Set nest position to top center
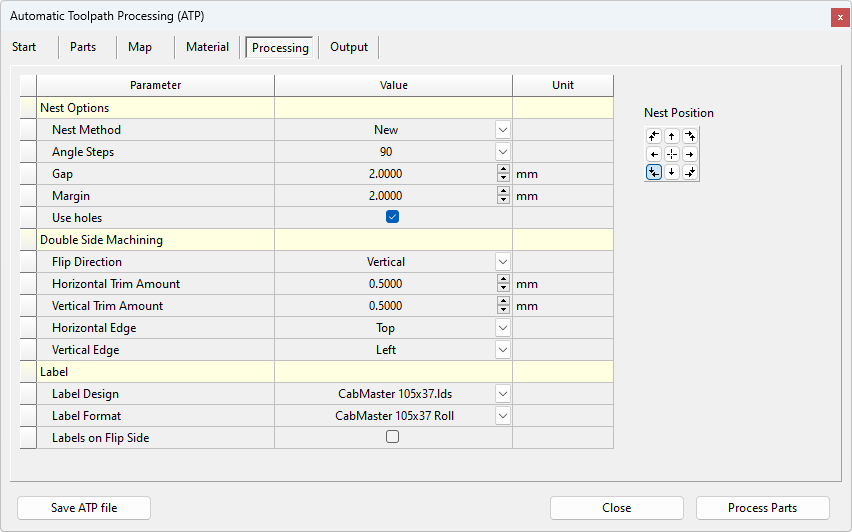852x532 pixels. [x=672, y=136]
